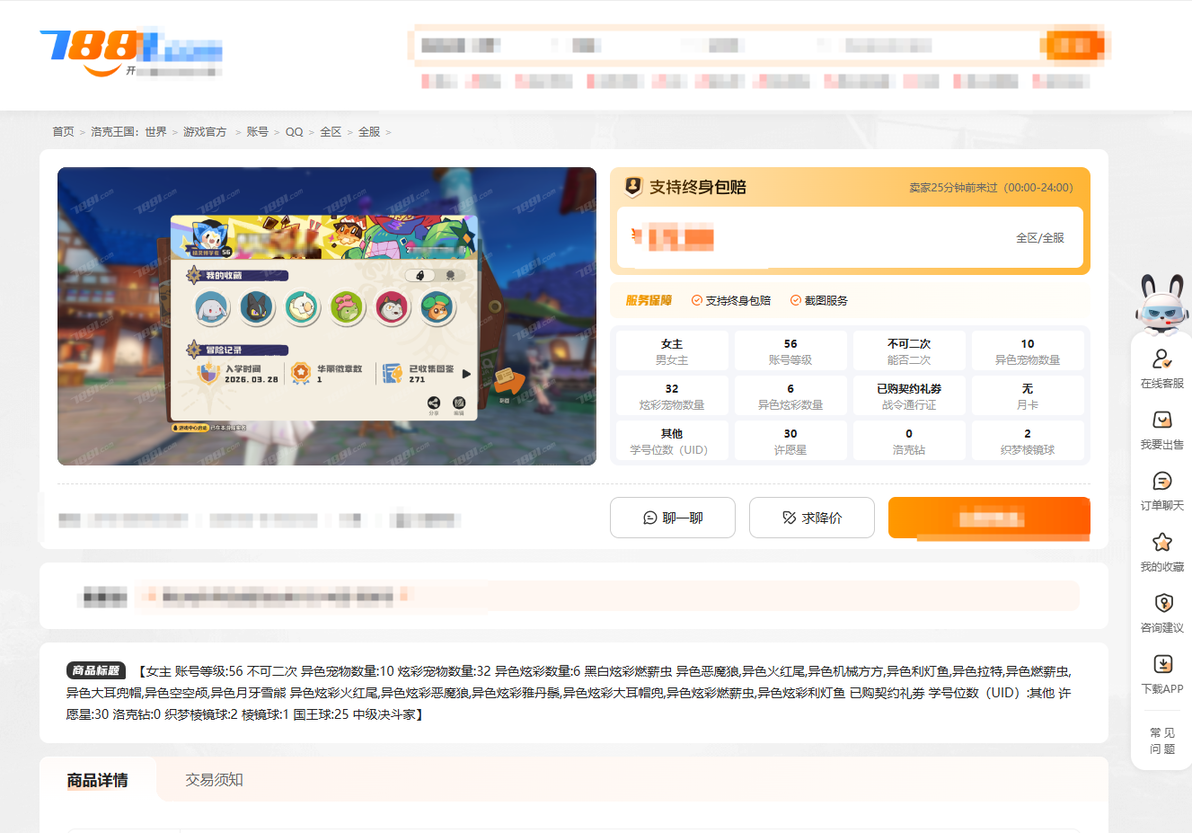
Task: Open 游戏官方 breadcrumb link
Action: (x=204, y=131)
